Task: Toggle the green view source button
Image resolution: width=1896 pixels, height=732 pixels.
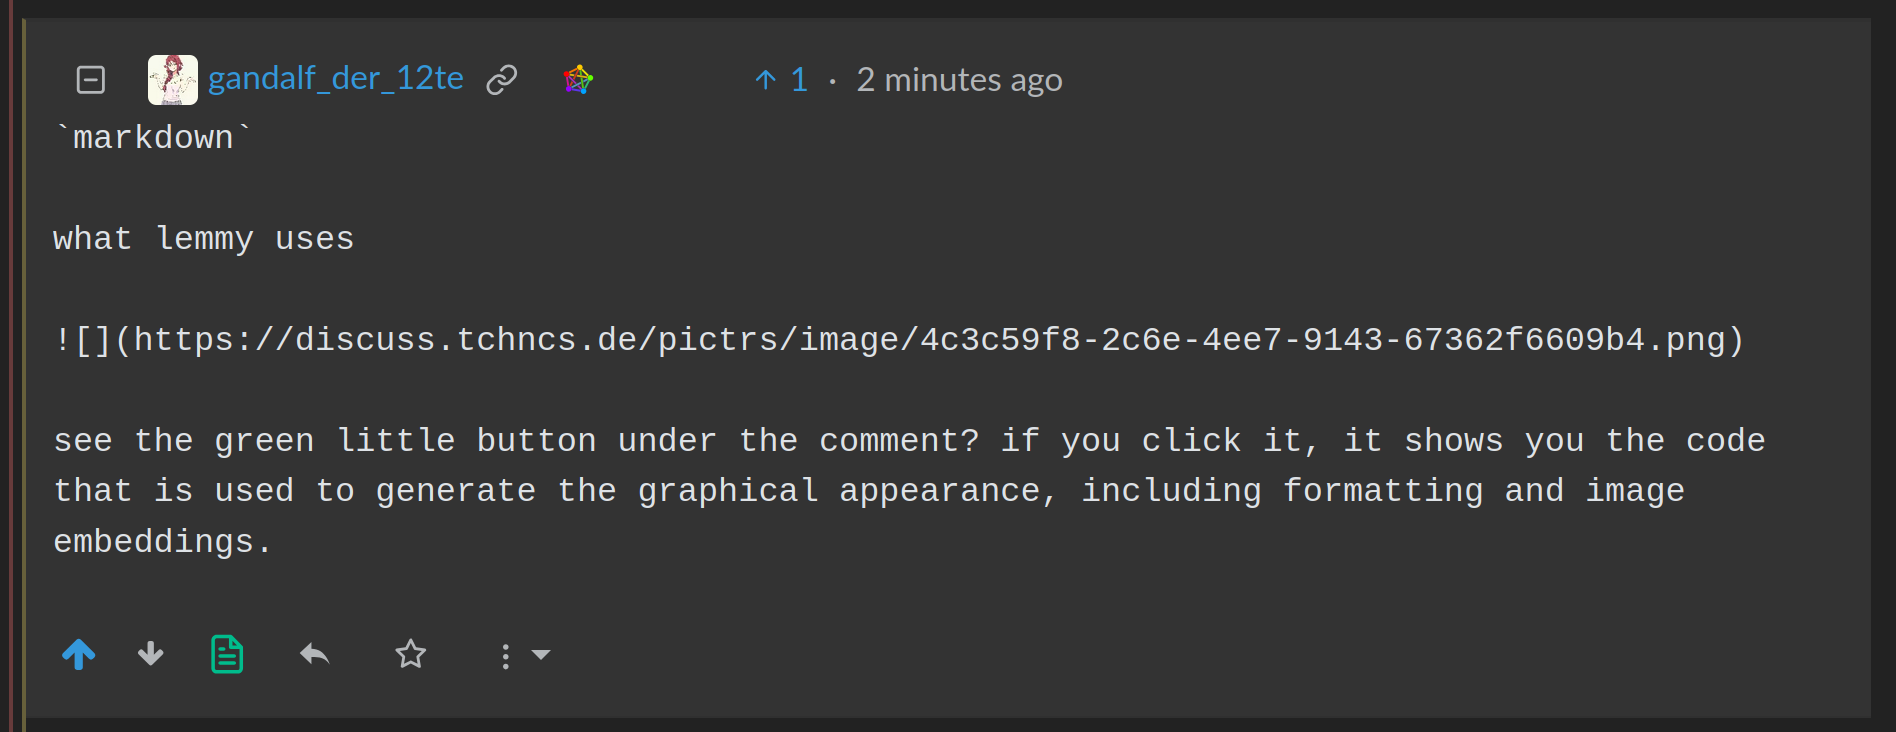Action: [227, 655]
